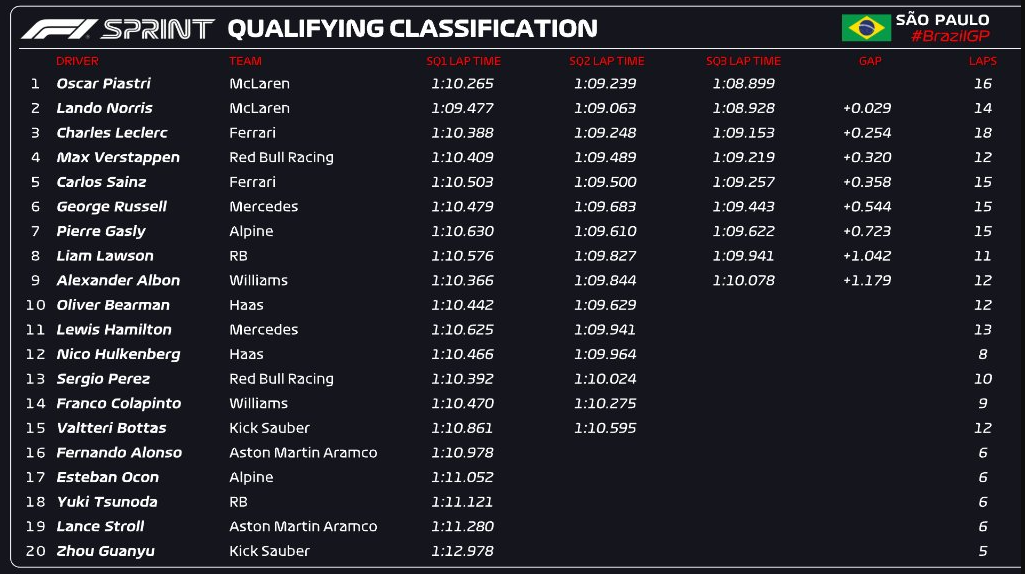Click the Brazil flag icon
Viewport: 1025px width, 574px height.
point(866,28)
